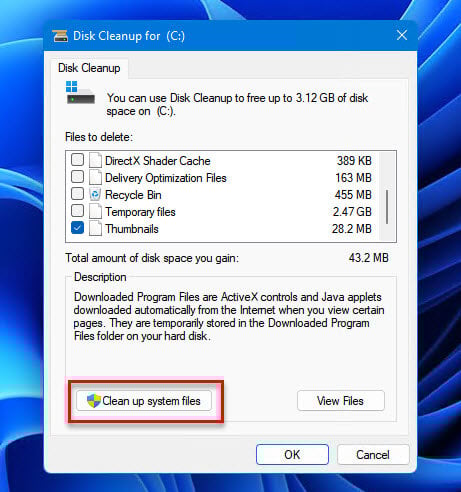Click the 28.2 MB size value
This screenshot has height=492, width=461.
tap(352, 229)
